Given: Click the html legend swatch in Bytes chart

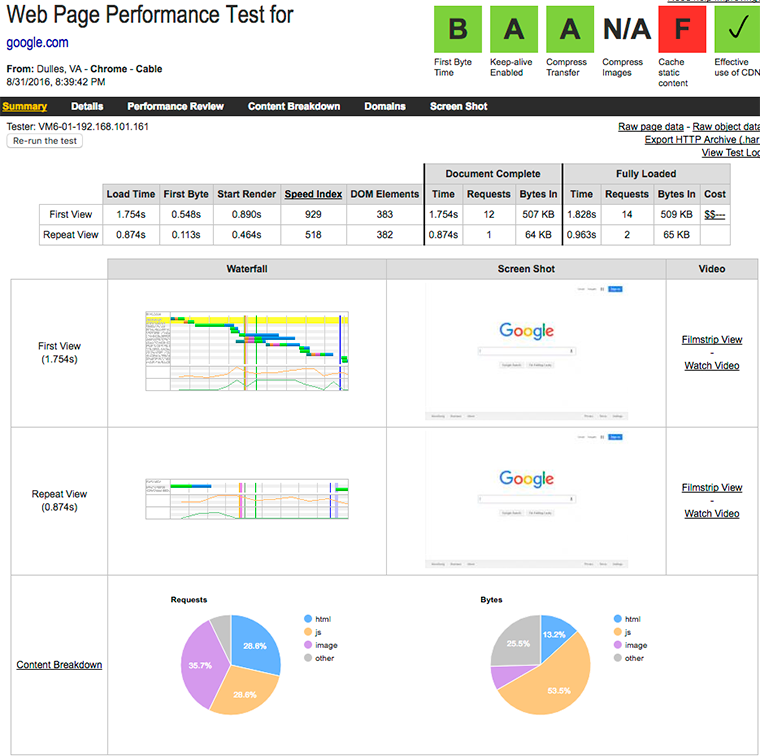Looking at the screenshot, I should click(x=618, y=619).
